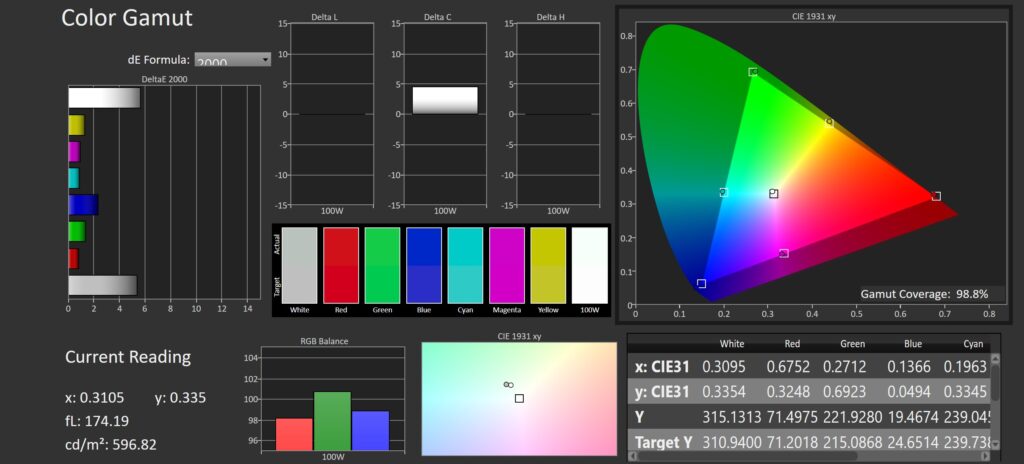Select the 100W swatch

pos(589,268)
